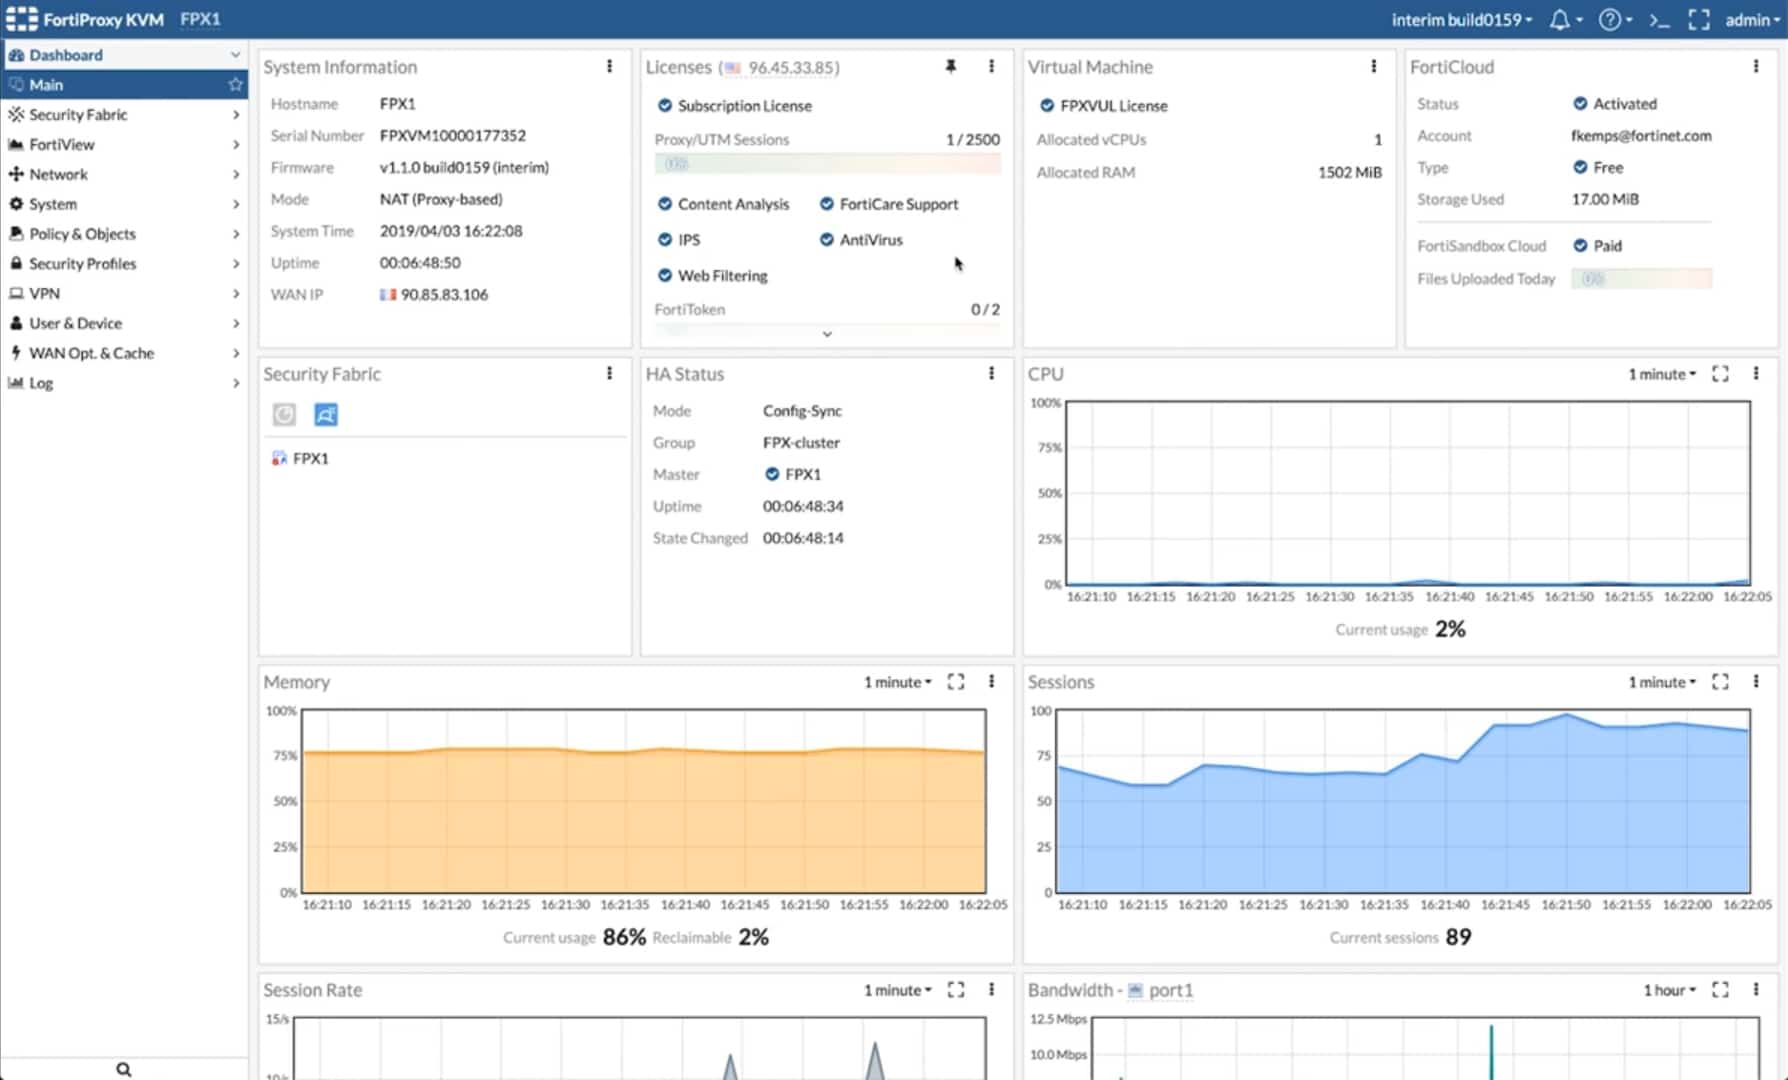Click the notifications bell icon
1788x1080 pixels.
(1559, 20)
